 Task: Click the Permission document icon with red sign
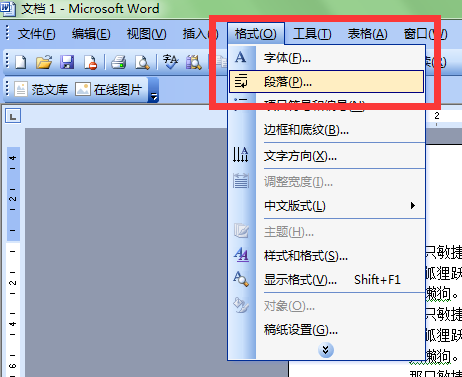90,62
